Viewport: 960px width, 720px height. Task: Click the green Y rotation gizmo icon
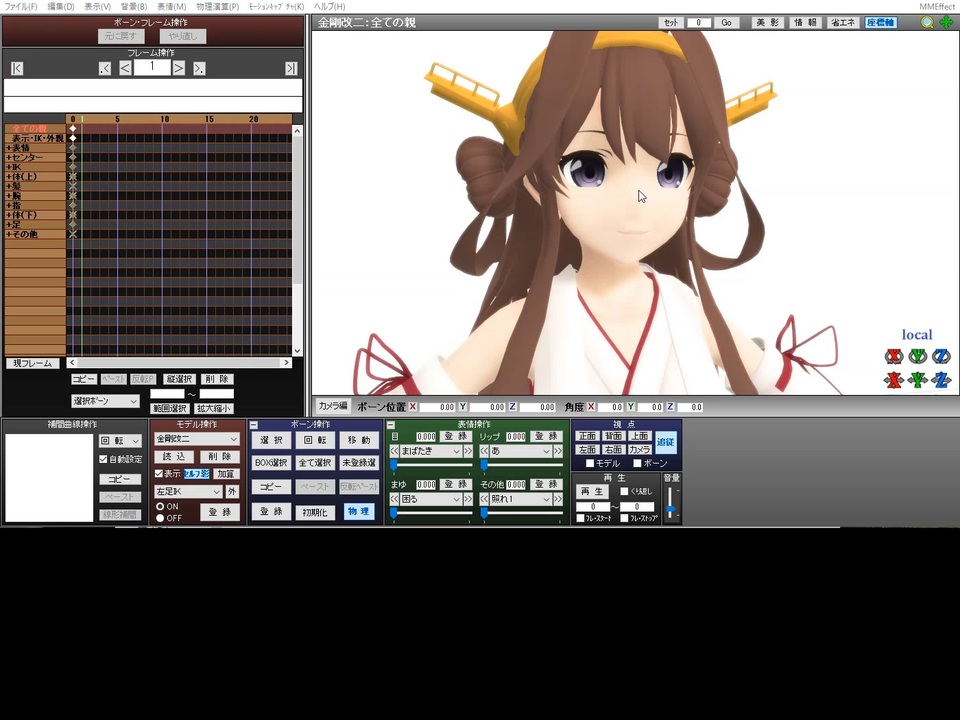click(917, 356)
